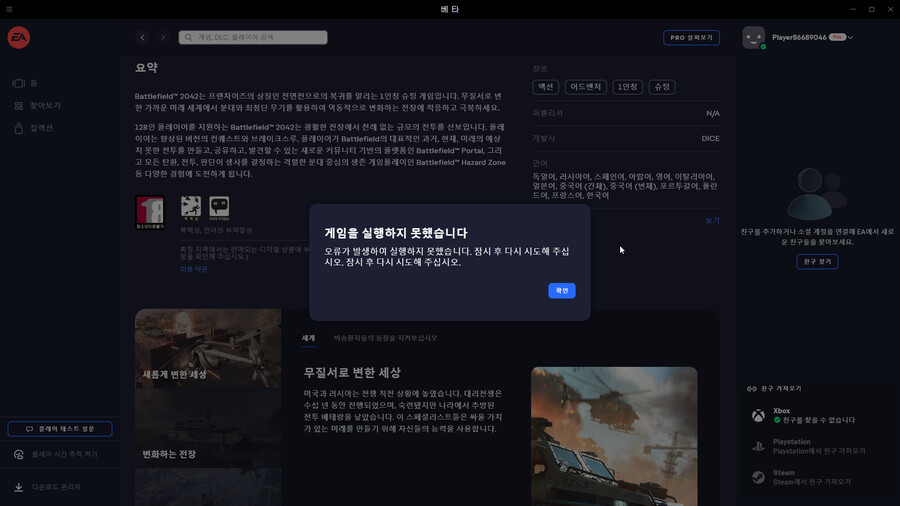Click the 친구 찾기 (Find friends) button
Screen dimensions: 900x506
(817, 261)
